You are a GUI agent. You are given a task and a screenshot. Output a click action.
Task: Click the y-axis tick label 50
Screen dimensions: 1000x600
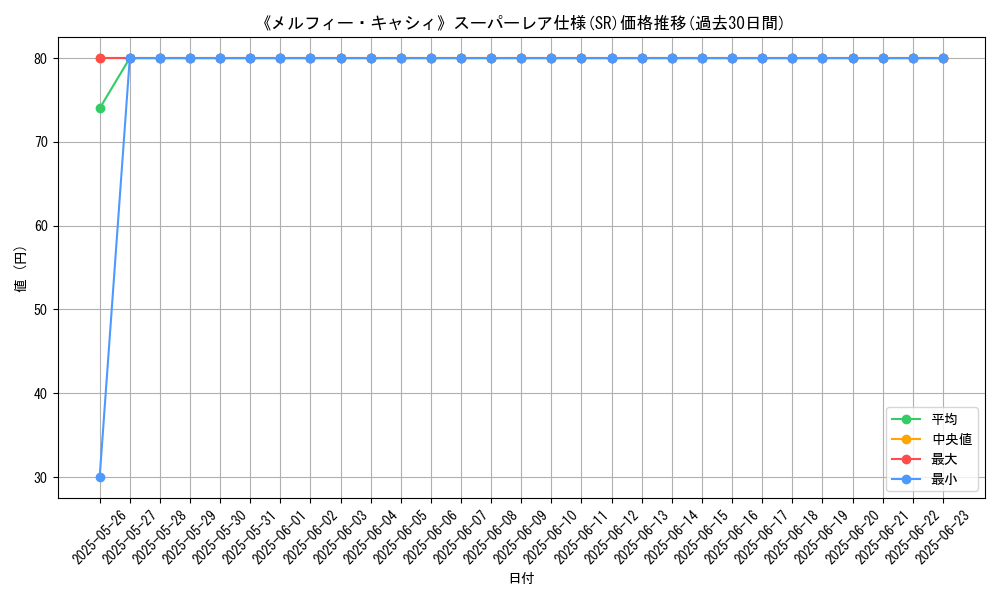pos(41,310)
